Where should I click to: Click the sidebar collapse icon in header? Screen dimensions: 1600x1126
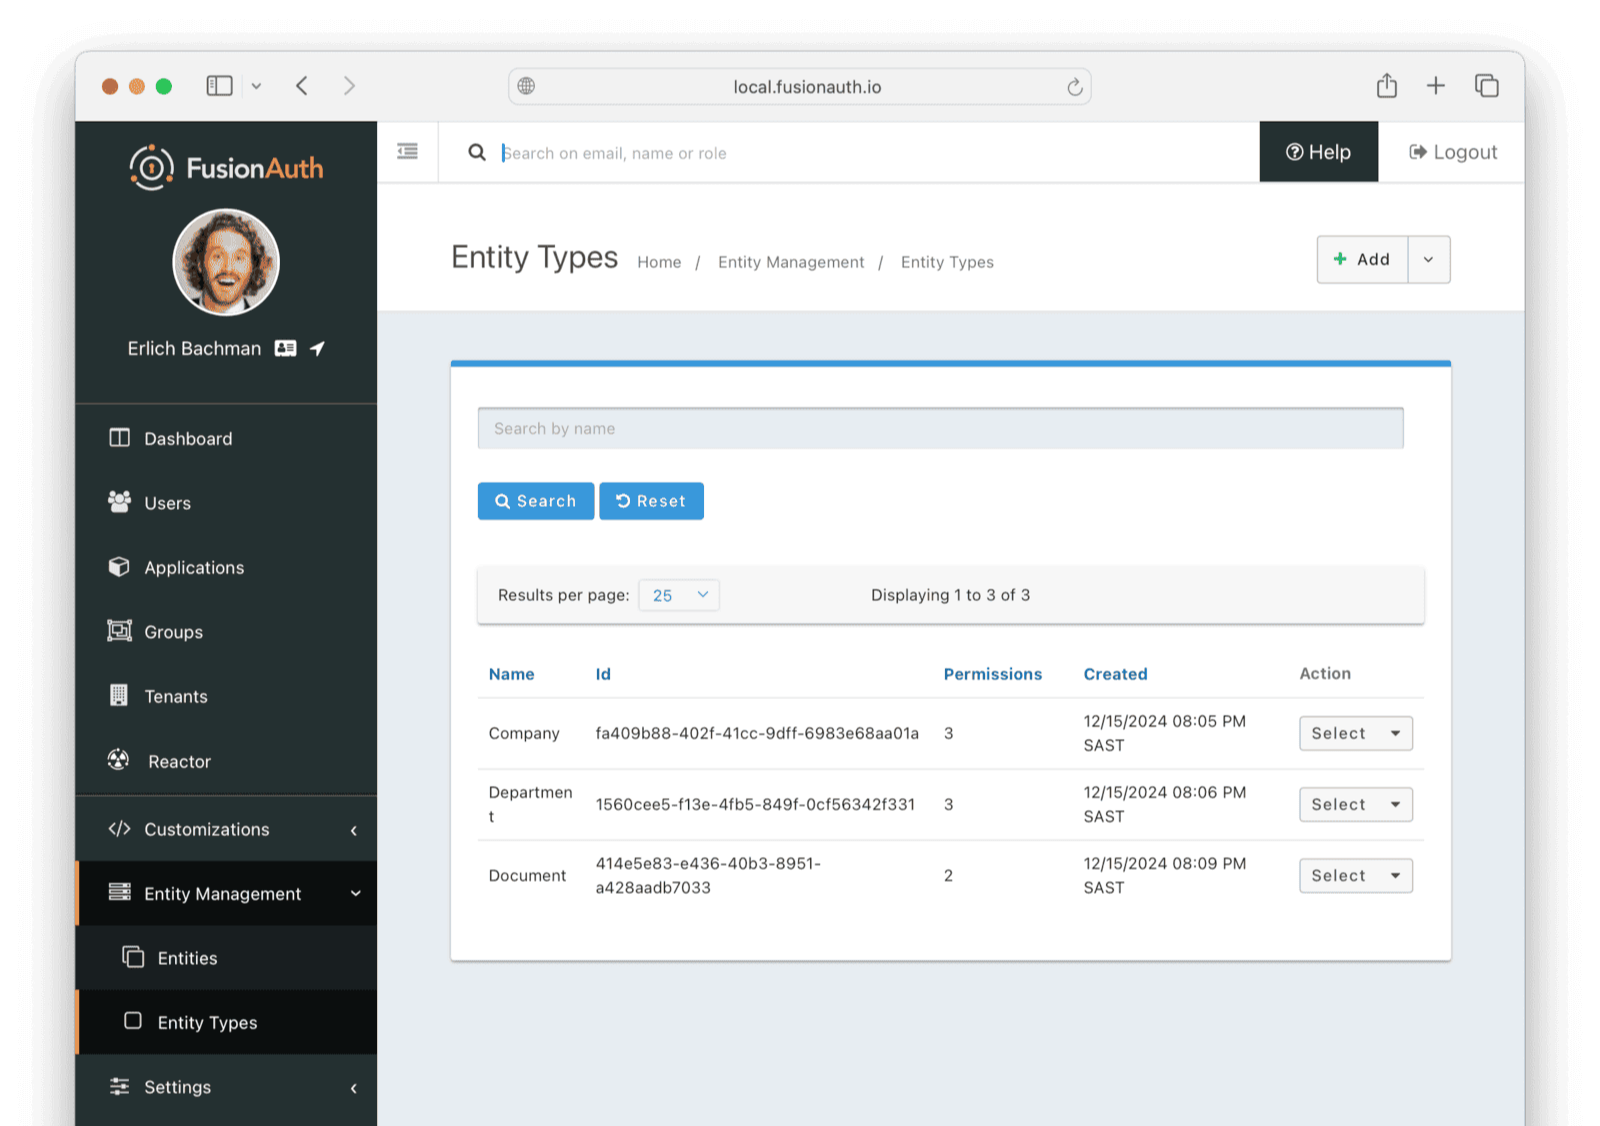click(x=407, y=152)
